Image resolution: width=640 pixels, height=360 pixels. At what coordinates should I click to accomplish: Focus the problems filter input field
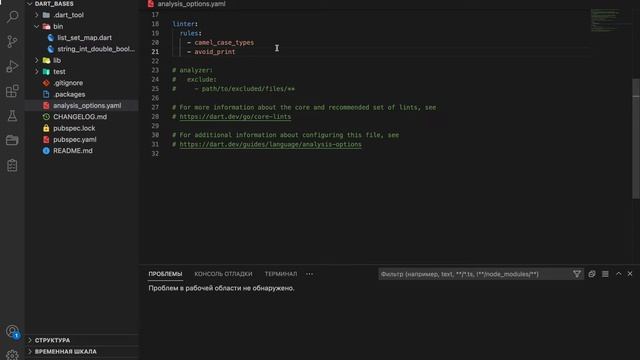[x=474, y=274]
